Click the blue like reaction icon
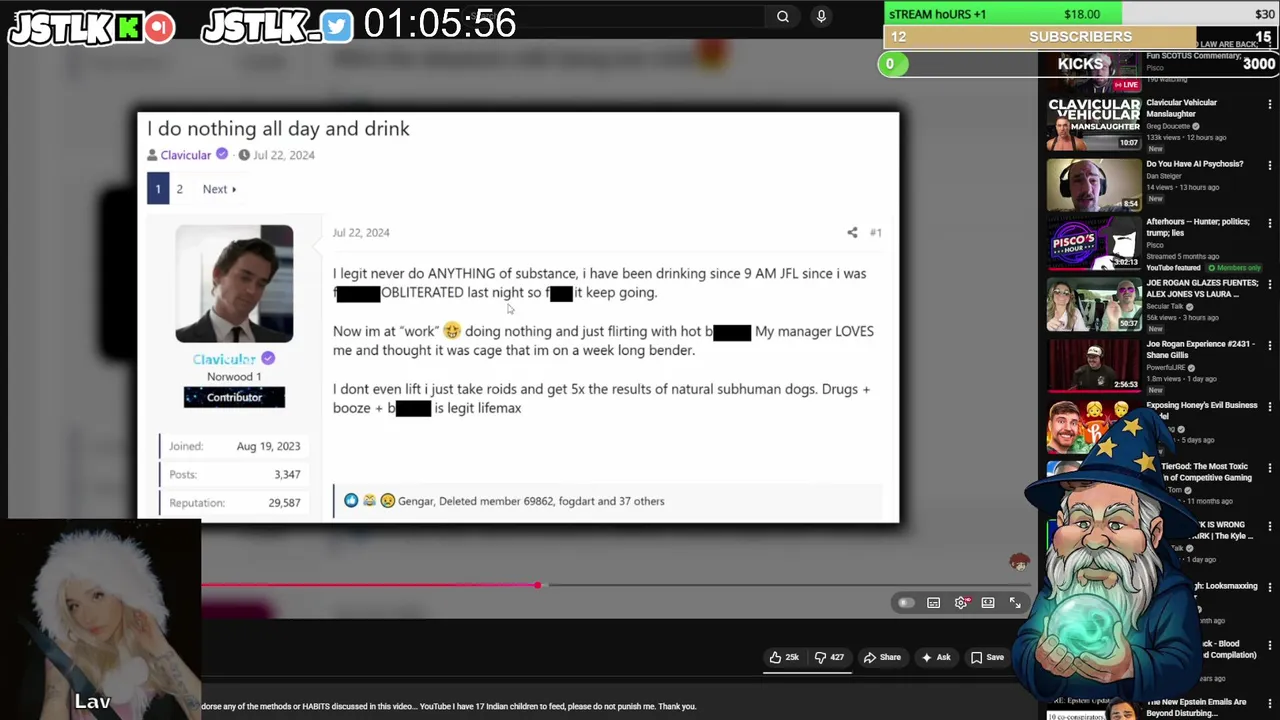This screenshot has height=720, width=1280. pyautogui.click(x=351, y=501)
